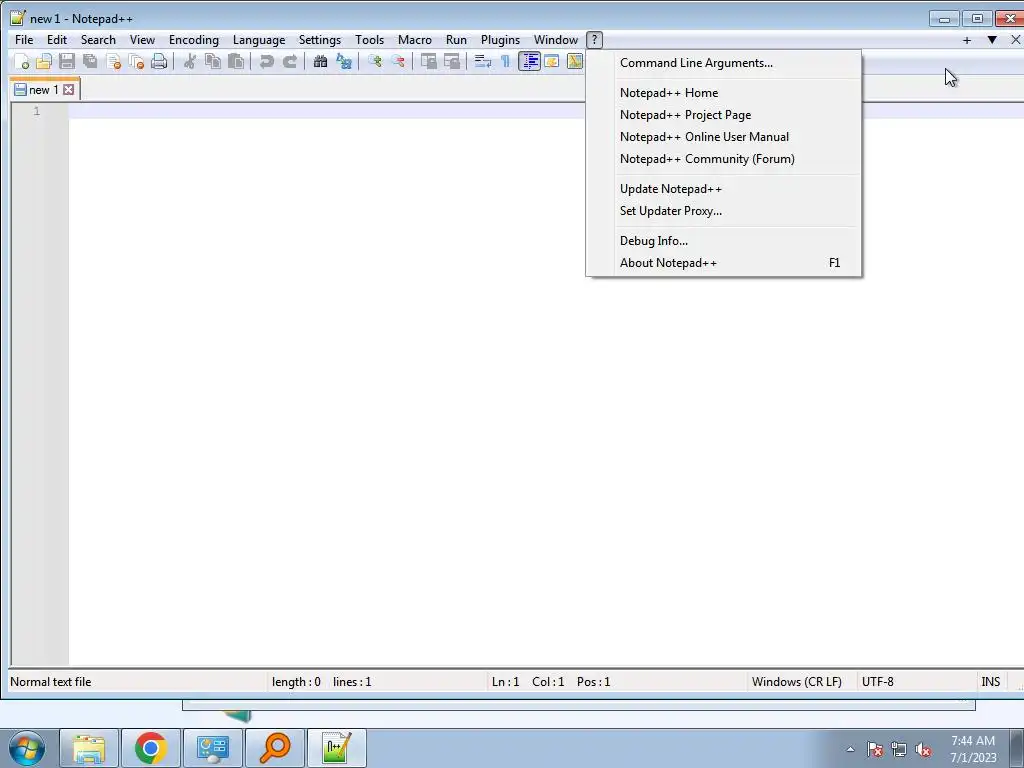Click the Save toolbar icon
Screen dimensions: 1024x768
click(67, 61)
